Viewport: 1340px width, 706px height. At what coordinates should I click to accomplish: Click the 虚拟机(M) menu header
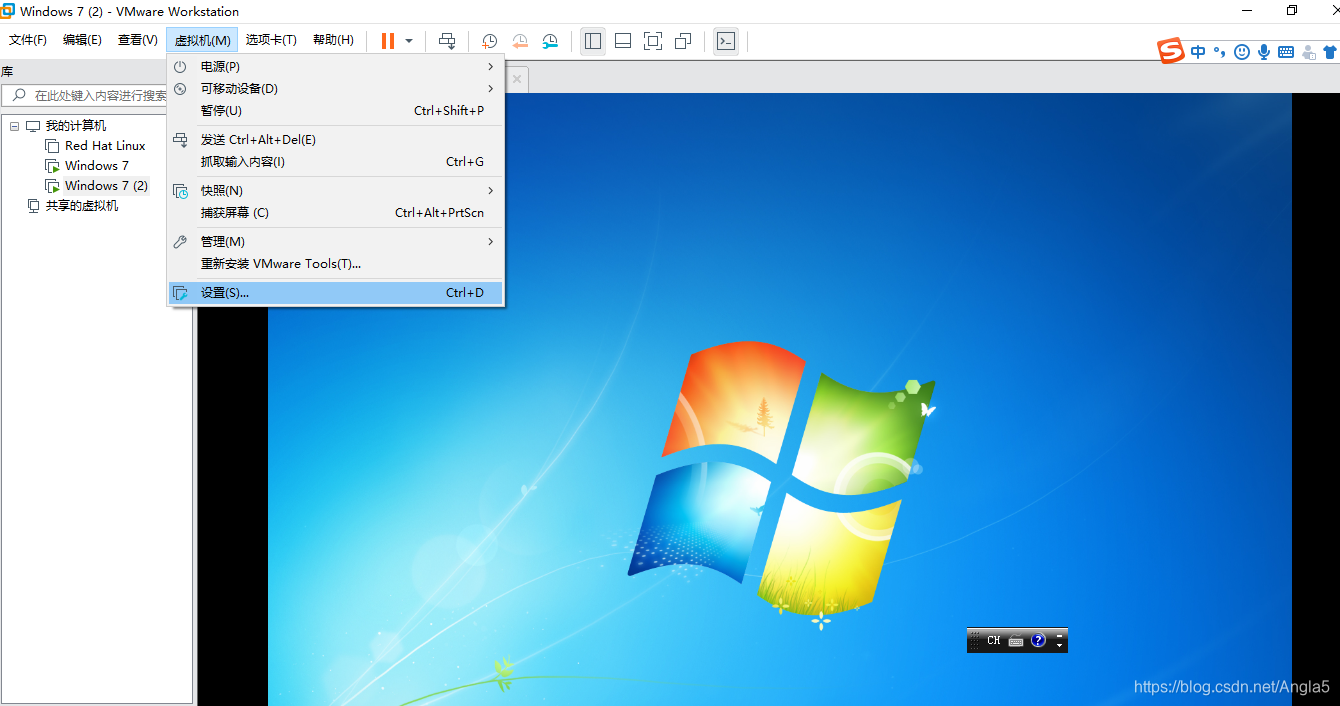coord(203,40)
